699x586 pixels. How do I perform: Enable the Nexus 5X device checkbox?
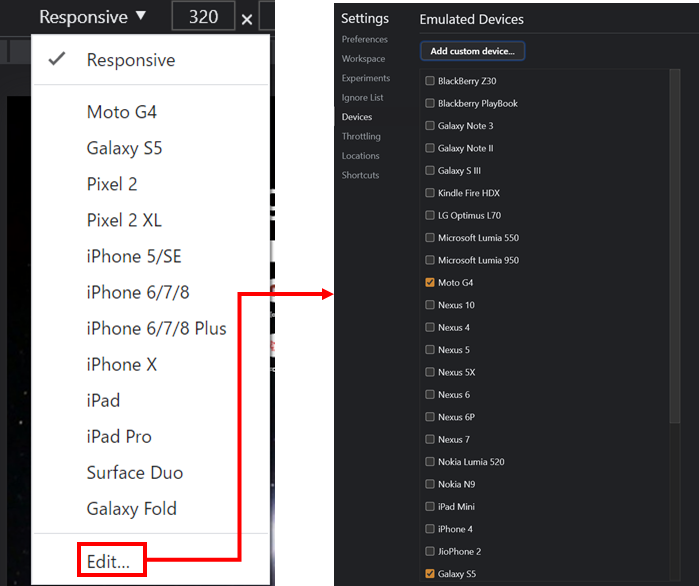pyautogui.click(x=430, y=372)
